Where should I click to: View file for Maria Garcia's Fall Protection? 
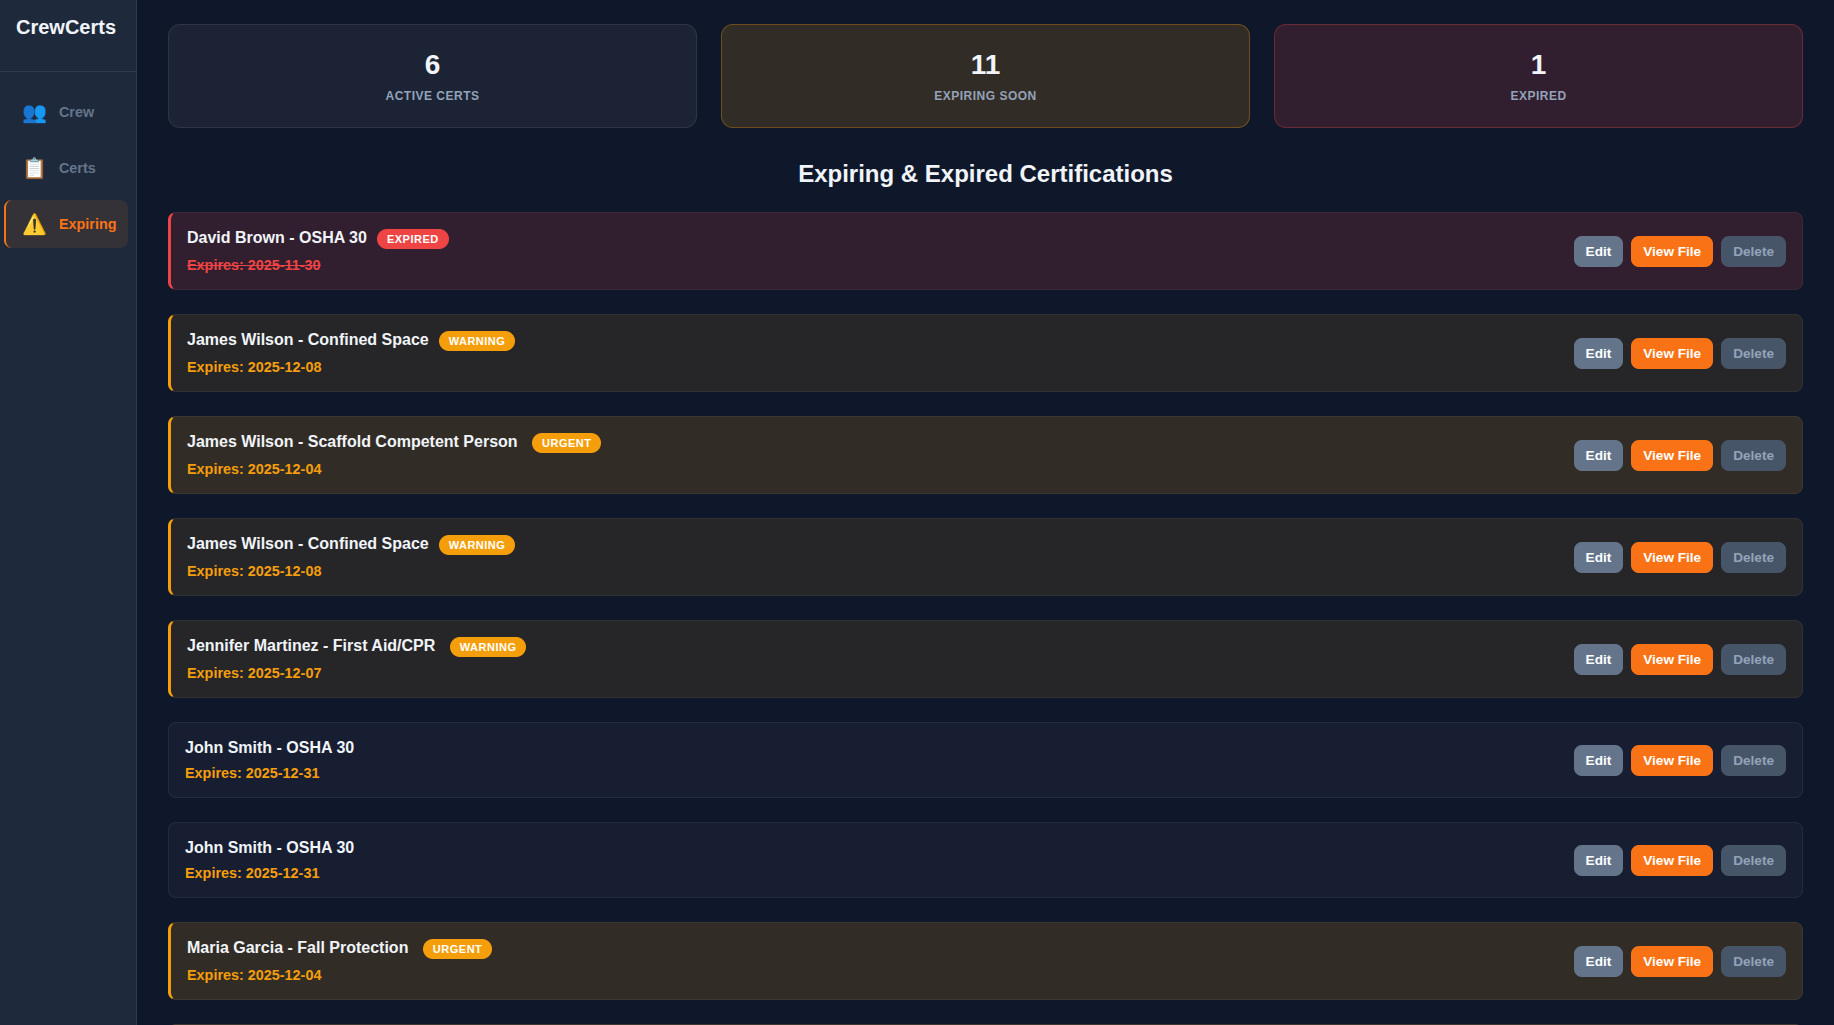tap(1670, 961)
